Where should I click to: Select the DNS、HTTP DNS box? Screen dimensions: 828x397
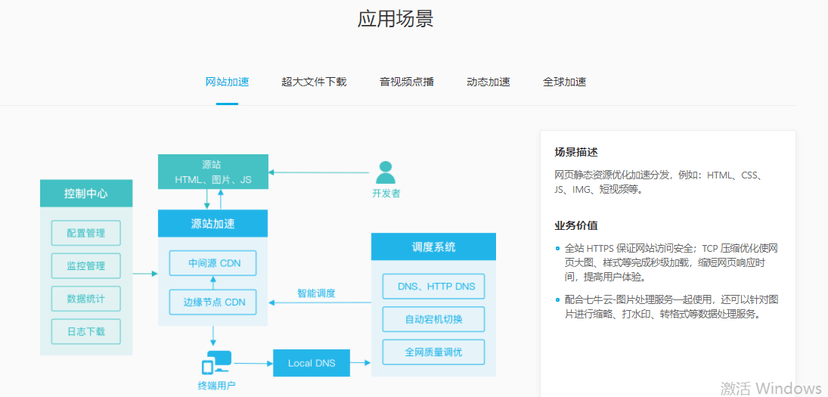(x=434, y=286)
